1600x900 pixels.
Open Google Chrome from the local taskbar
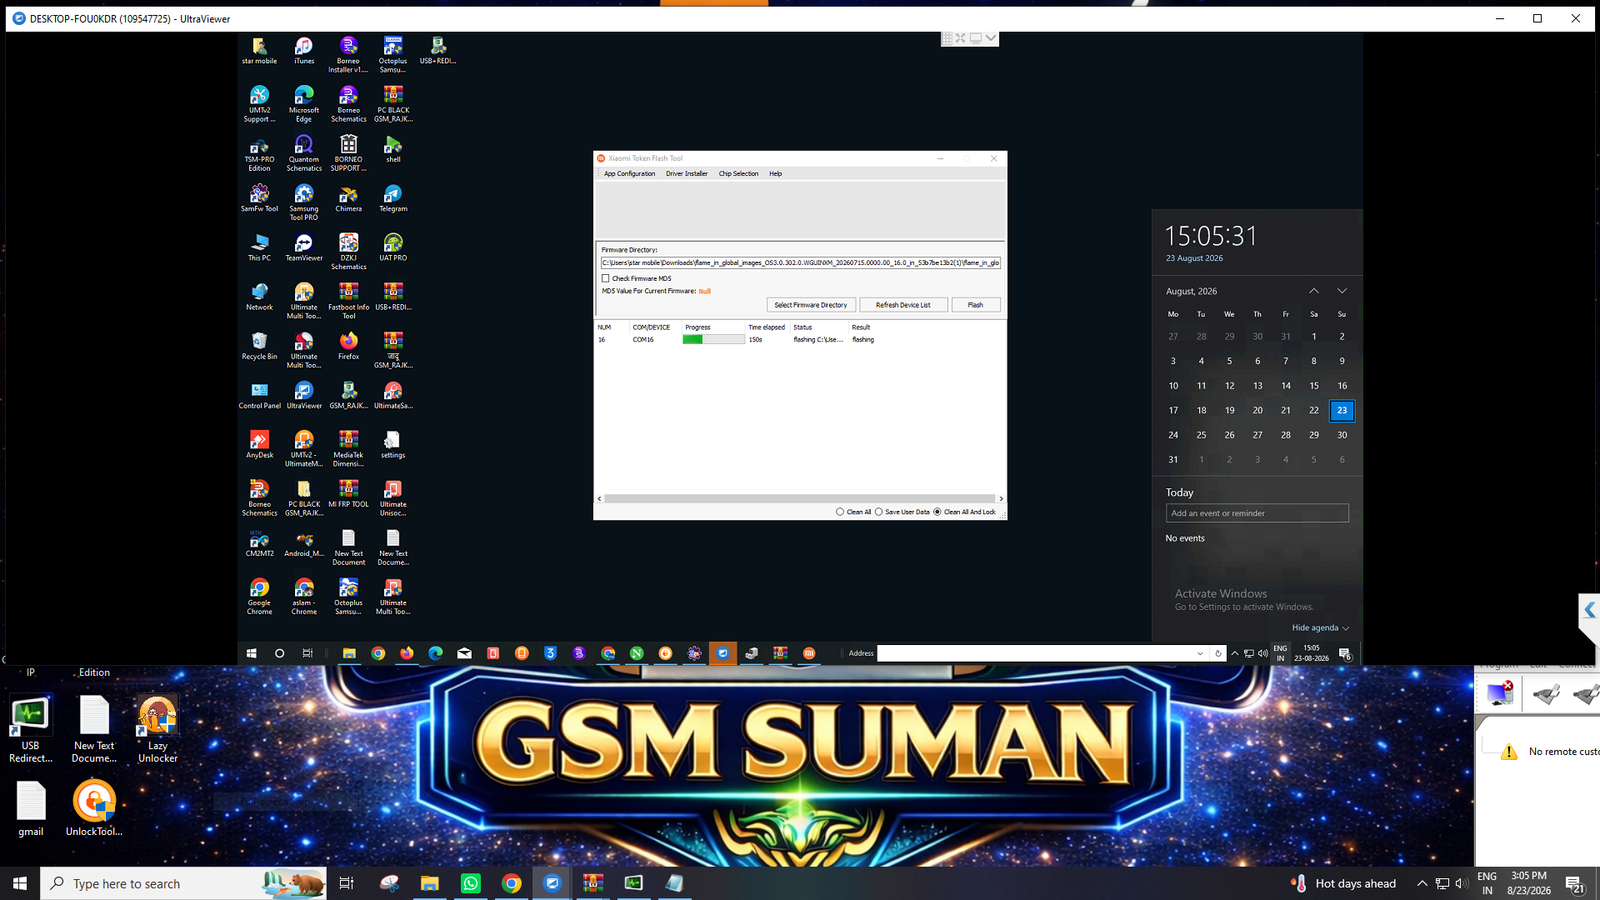[x=511, y=883]
